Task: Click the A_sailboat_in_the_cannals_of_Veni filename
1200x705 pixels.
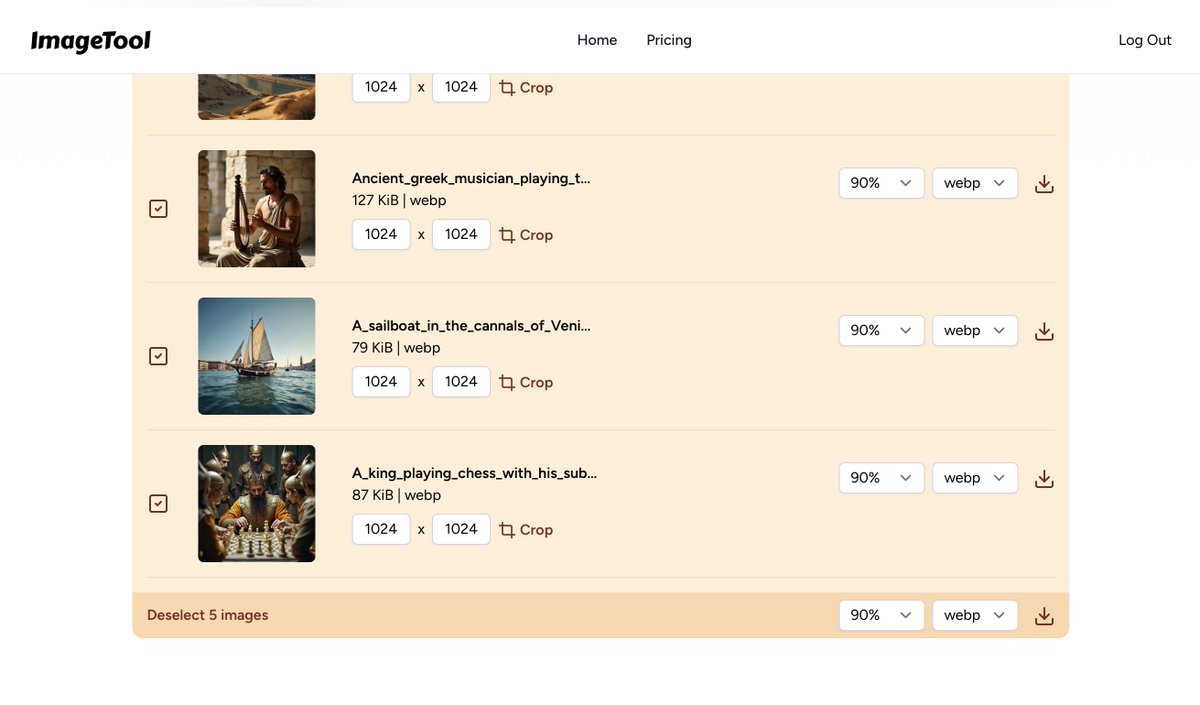Action: tap(471, 326)
